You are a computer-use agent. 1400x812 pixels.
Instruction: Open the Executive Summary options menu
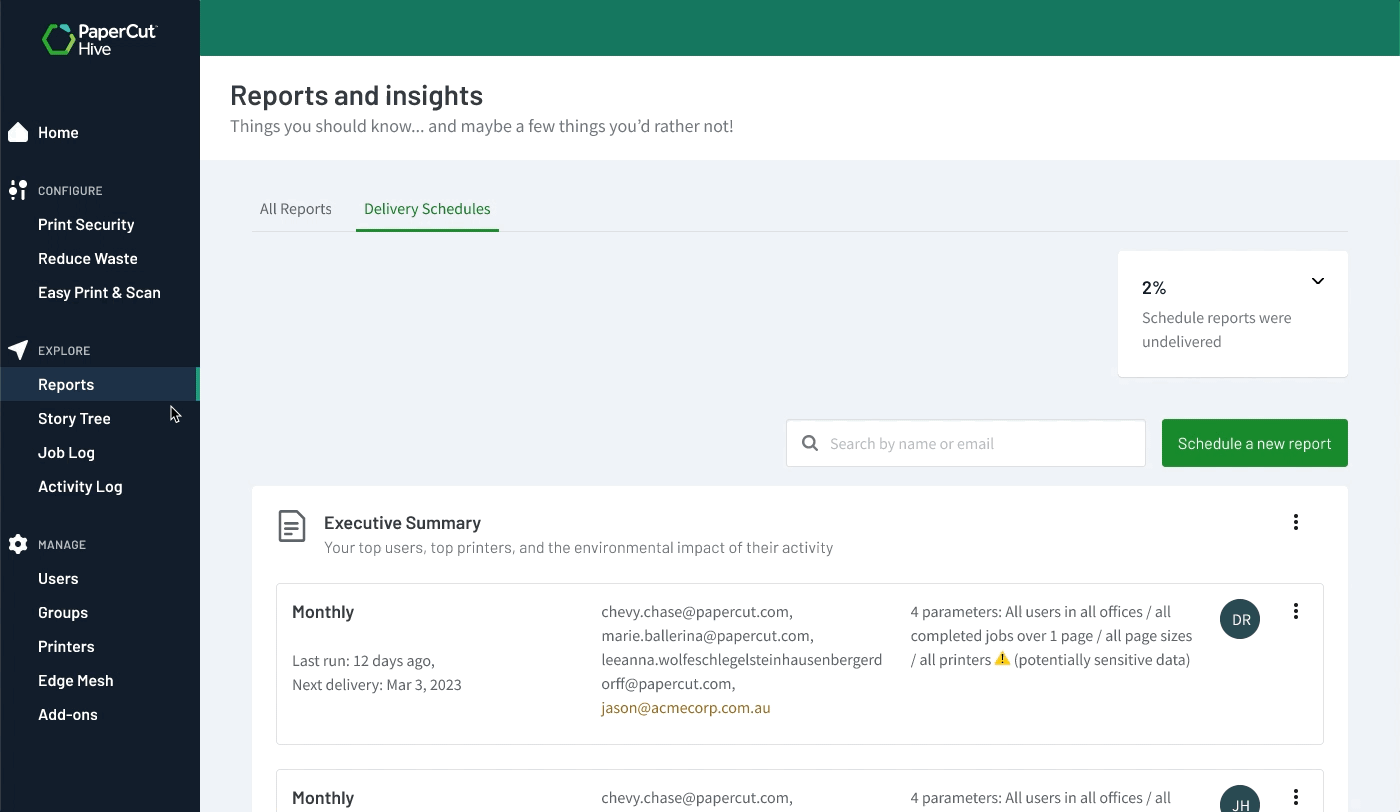click(1295, 521)
